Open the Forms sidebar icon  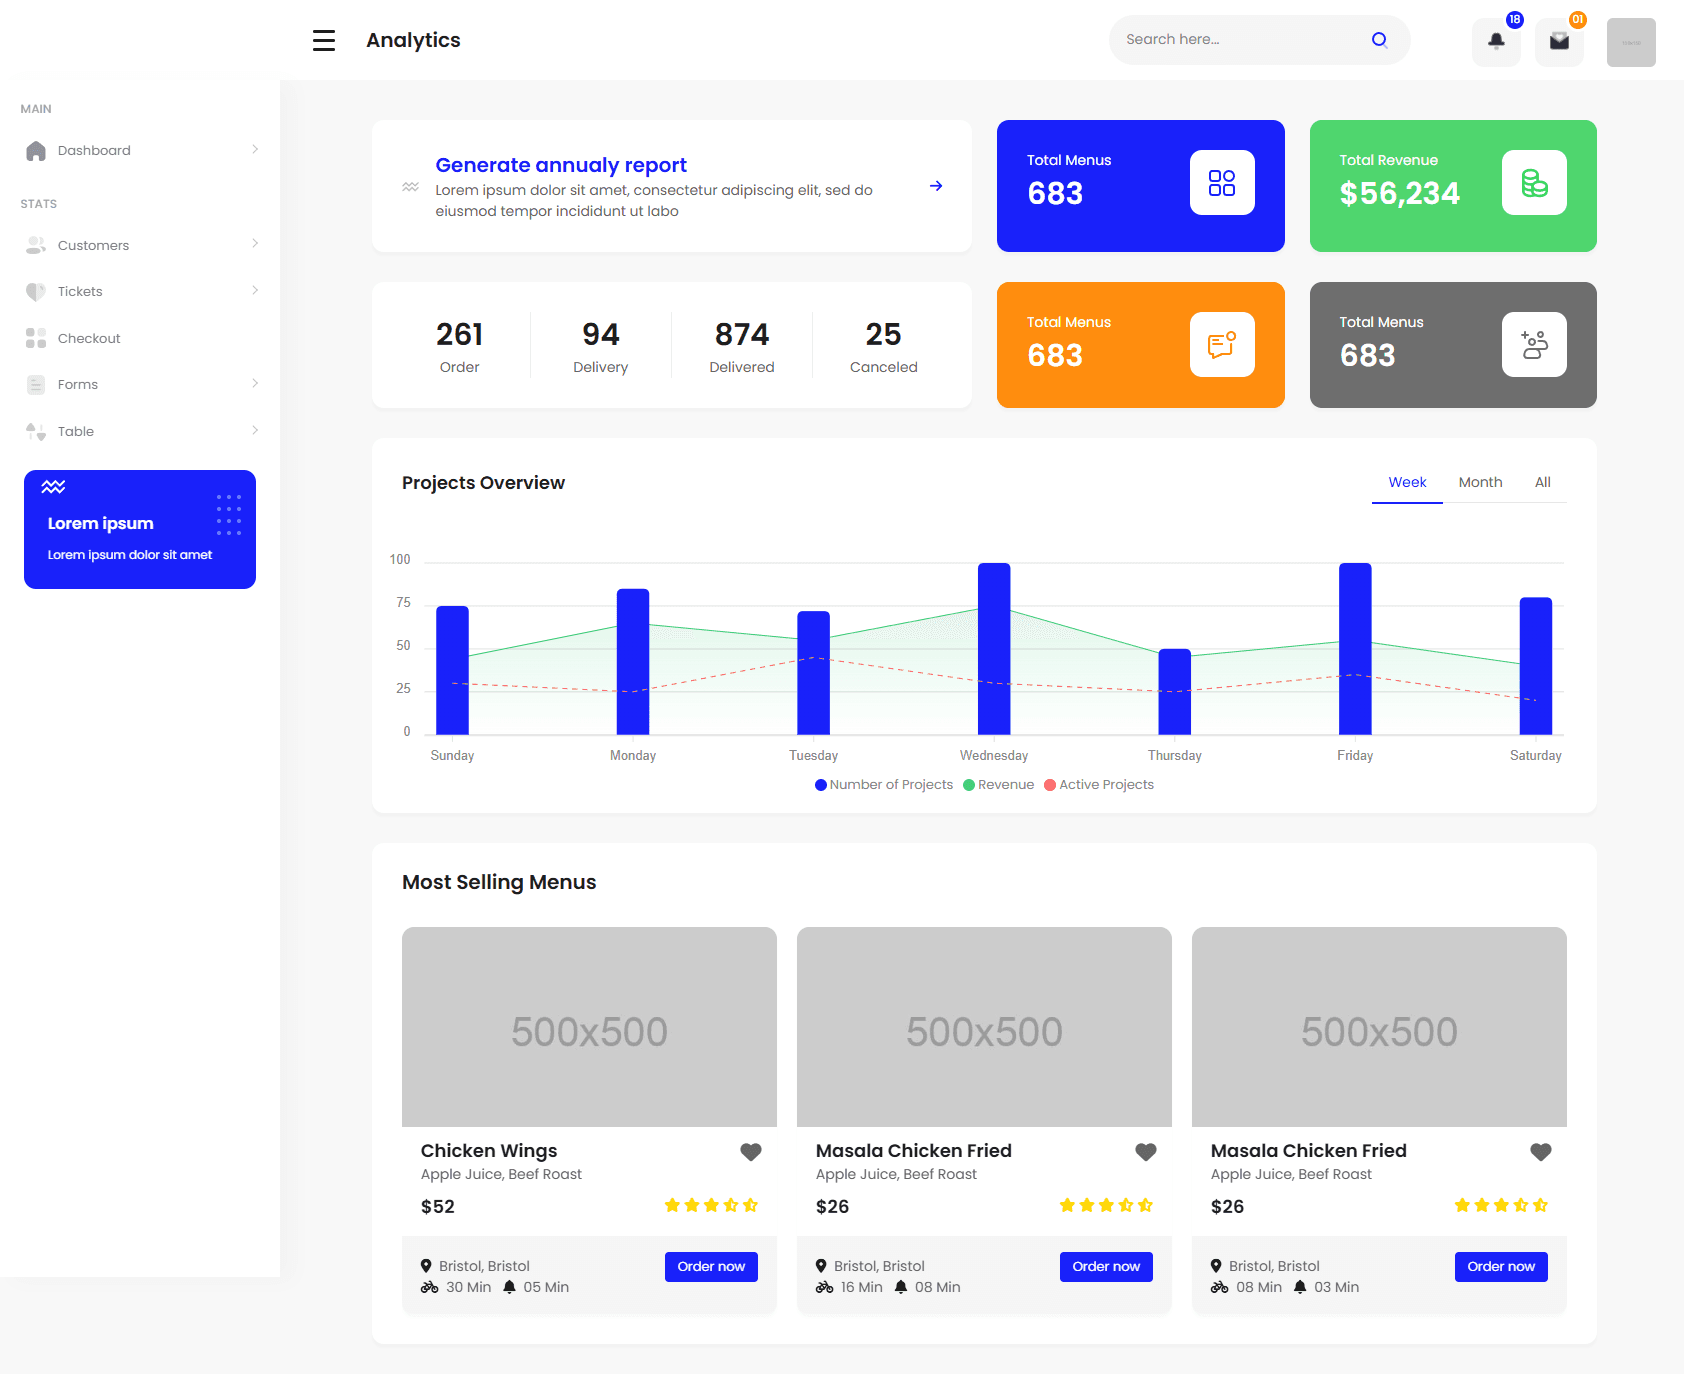(x=36, y=384)
